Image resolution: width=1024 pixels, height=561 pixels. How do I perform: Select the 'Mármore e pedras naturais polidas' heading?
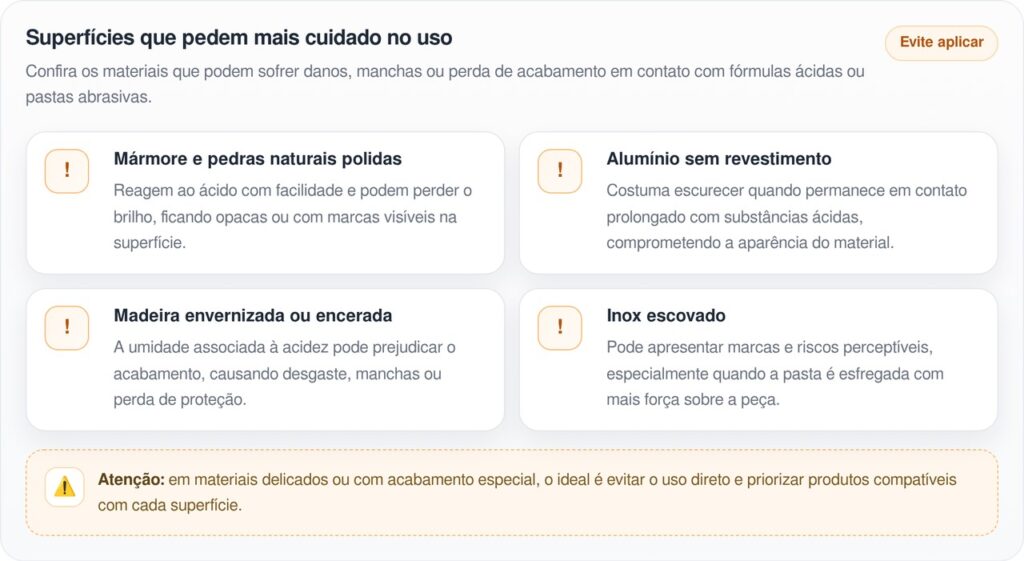click(x=258, y=159)
